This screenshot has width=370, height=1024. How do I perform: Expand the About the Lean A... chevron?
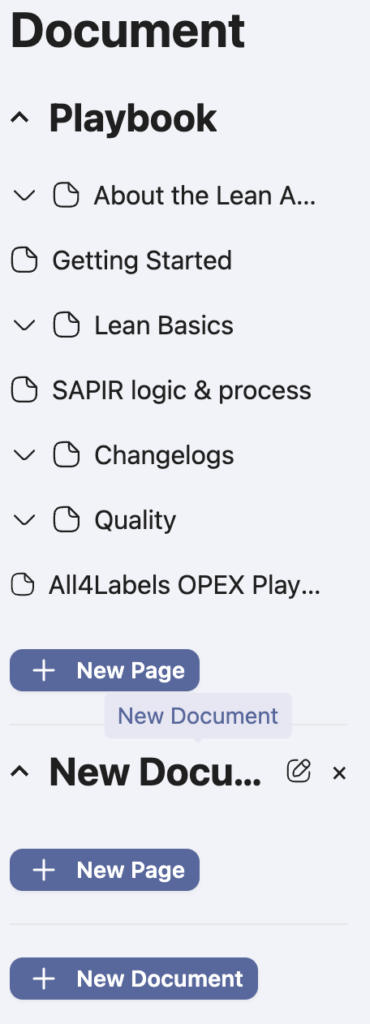click(x=24, y=195)
